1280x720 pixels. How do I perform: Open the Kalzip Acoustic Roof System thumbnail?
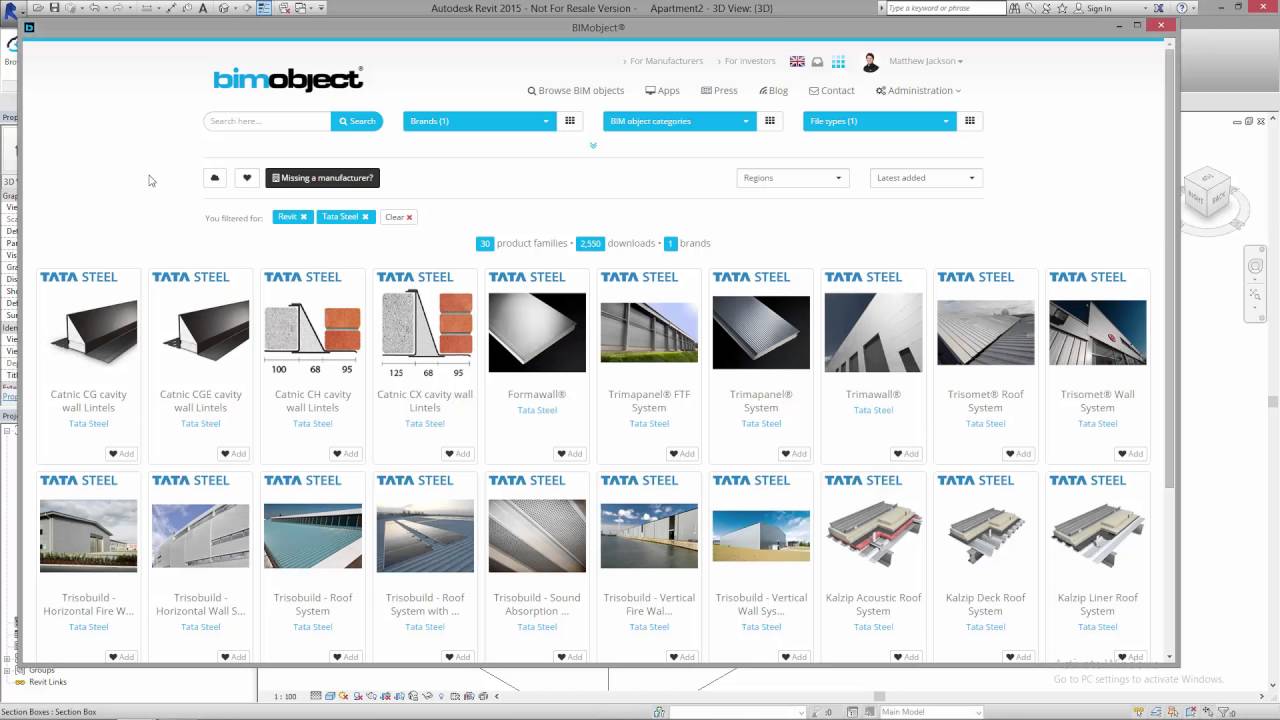[x=873, y=536]
